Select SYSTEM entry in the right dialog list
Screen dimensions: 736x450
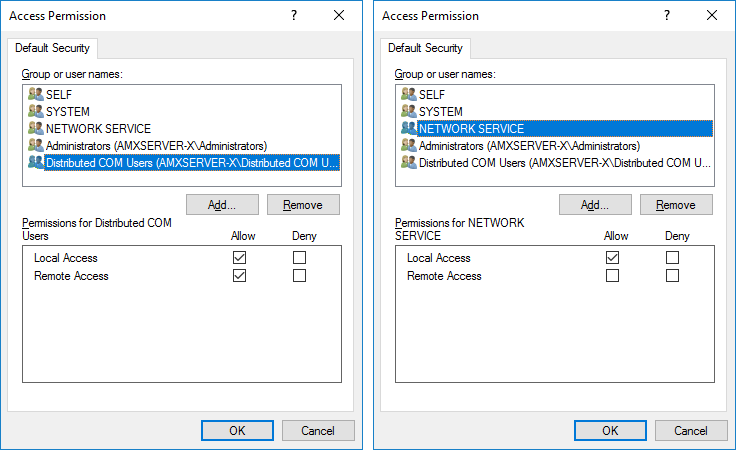(x=440, y=111)
